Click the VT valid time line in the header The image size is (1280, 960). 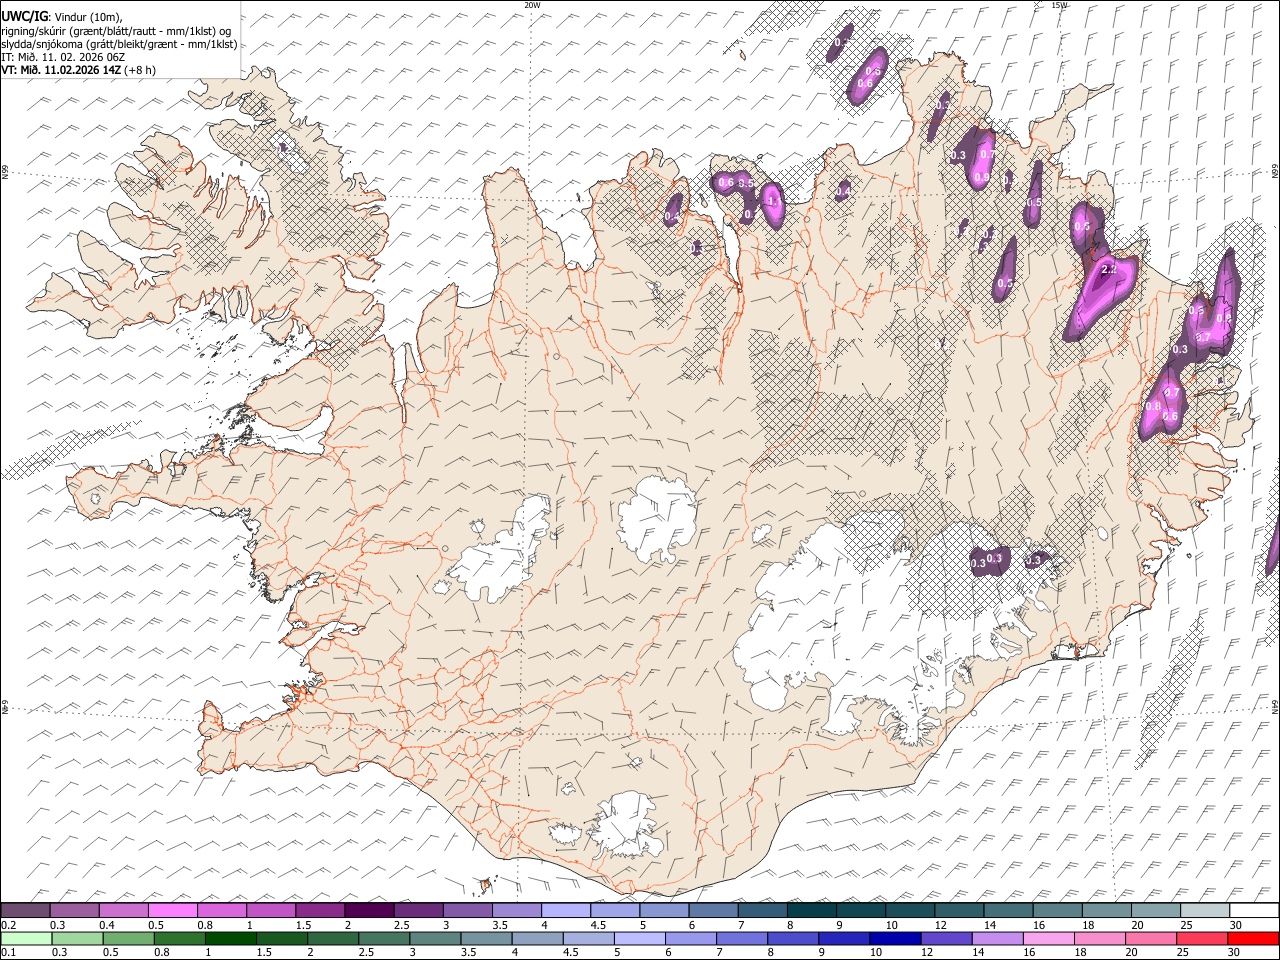point(78,70)
